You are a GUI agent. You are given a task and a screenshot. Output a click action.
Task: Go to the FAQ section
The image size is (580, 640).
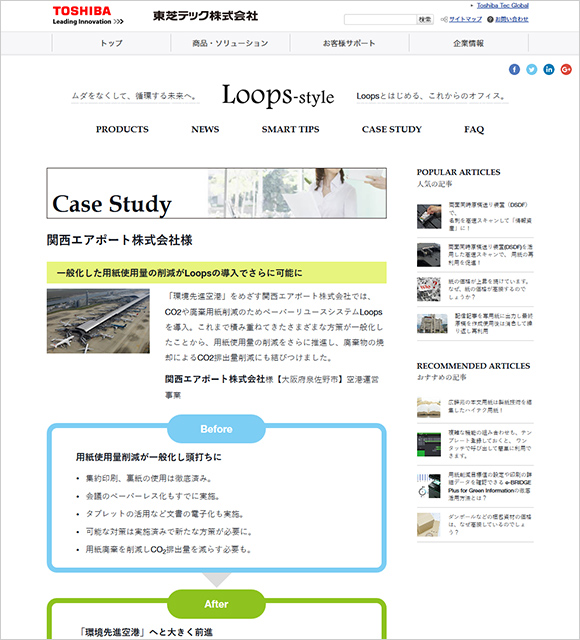(x=474, y=129)
